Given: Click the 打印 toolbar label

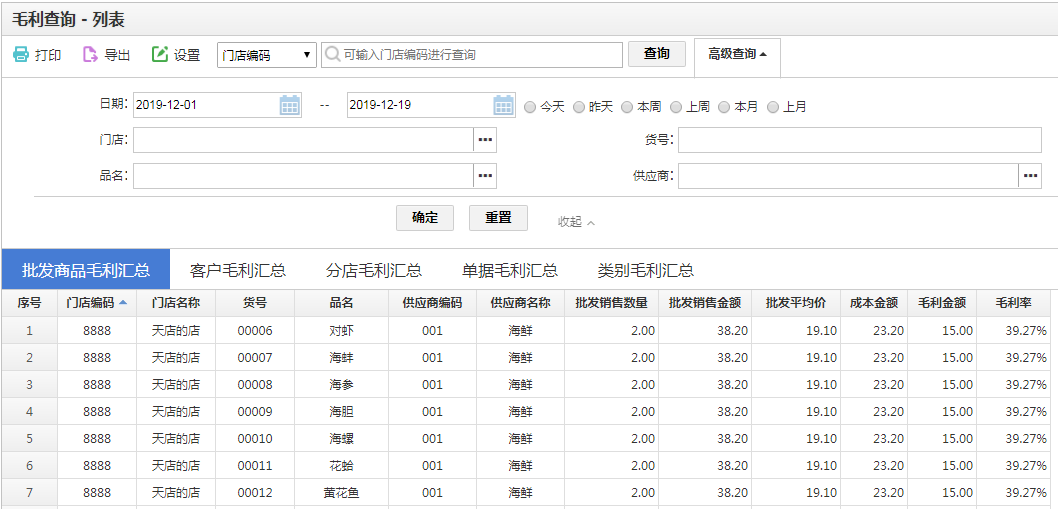Looking at the screenshot, I should click(x=48, y=55).
